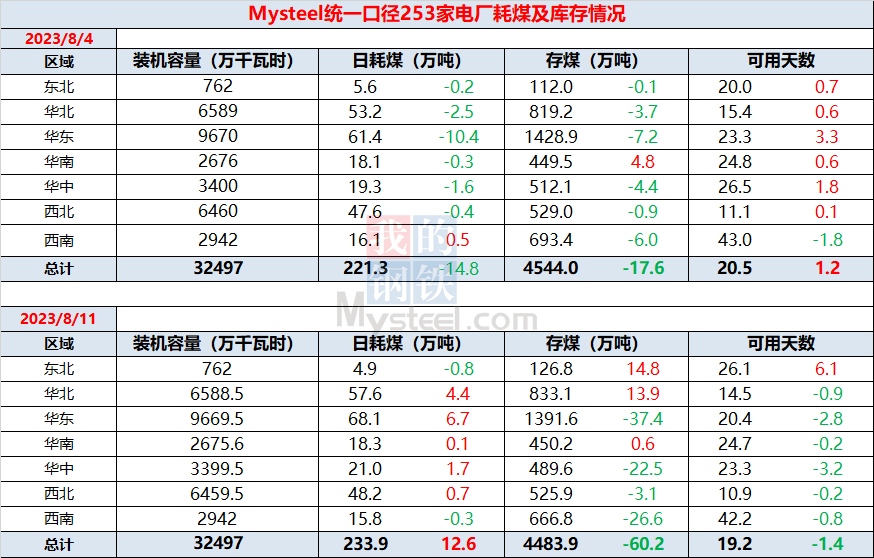Click the total daily consumption "233.9"

point(366,544)
